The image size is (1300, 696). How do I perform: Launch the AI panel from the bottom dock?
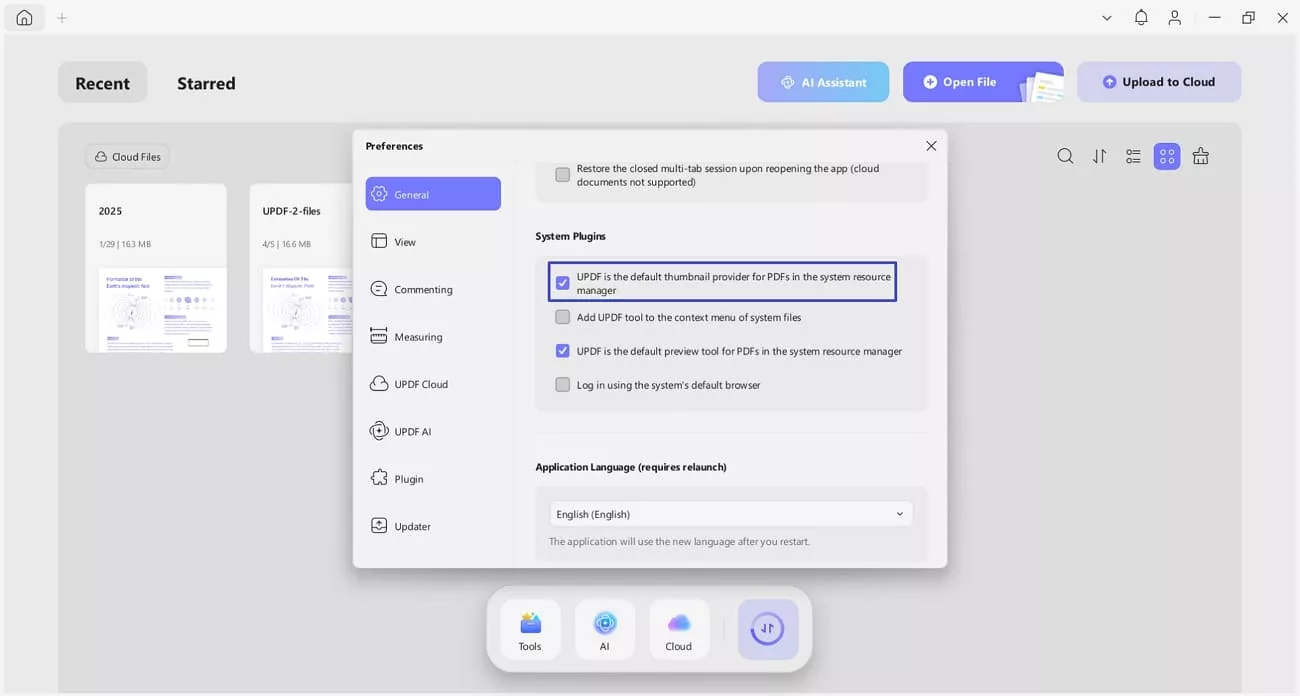coord(604,629)
